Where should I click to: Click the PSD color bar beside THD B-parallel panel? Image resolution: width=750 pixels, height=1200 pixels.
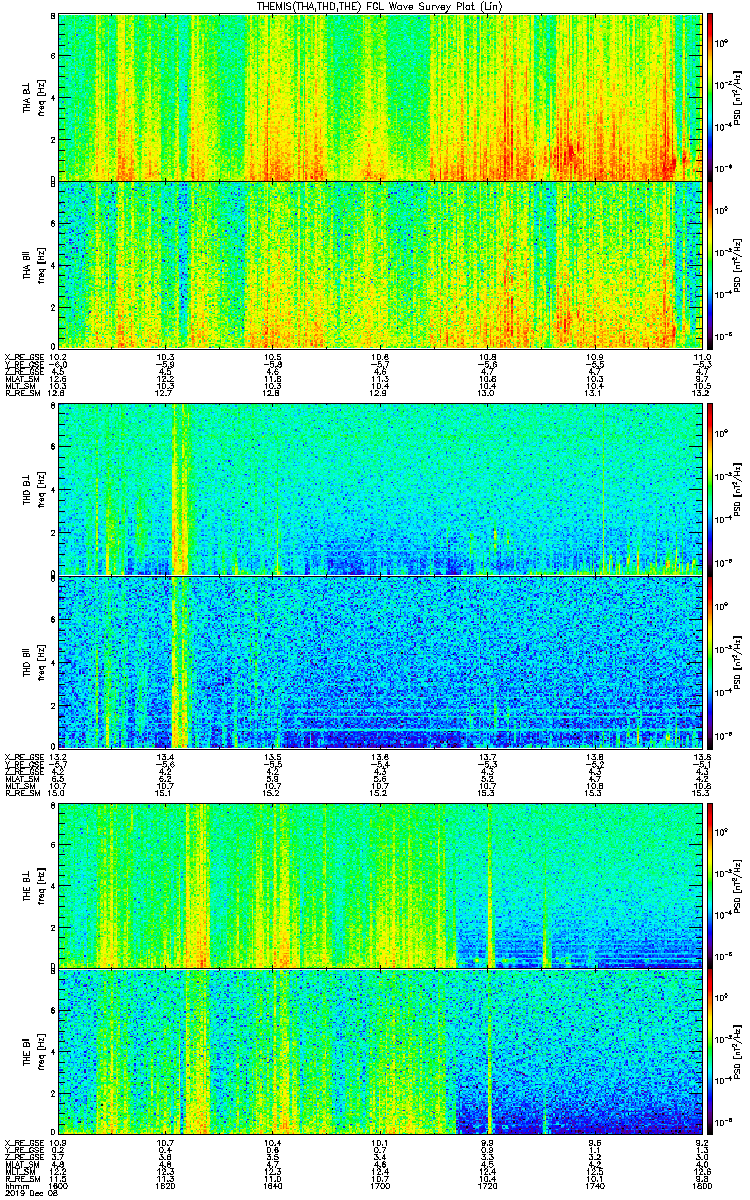[711, 662]
